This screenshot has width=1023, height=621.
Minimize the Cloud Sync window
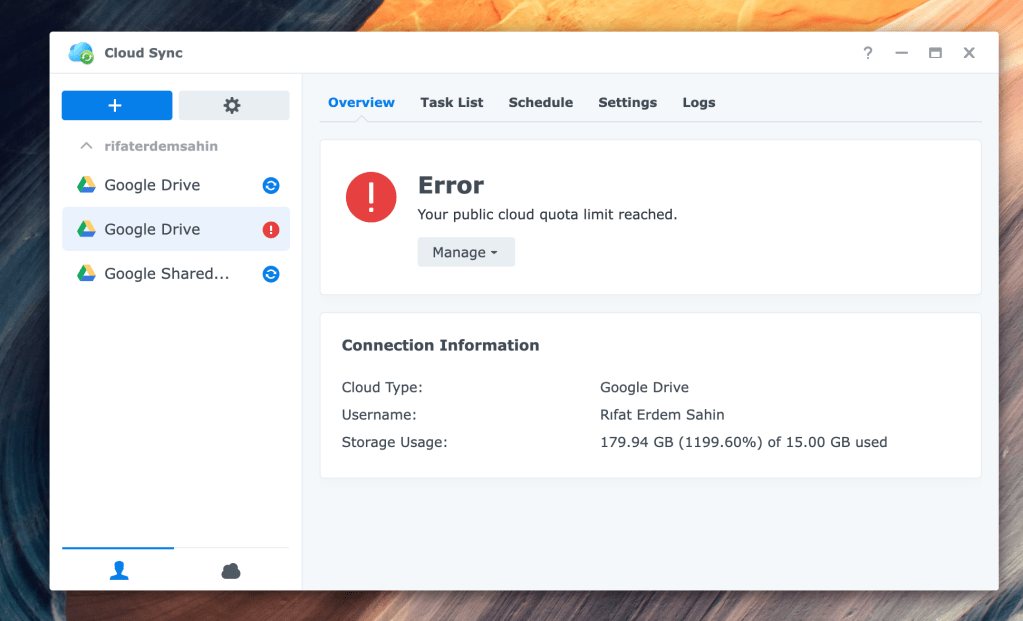pos(902,53)
